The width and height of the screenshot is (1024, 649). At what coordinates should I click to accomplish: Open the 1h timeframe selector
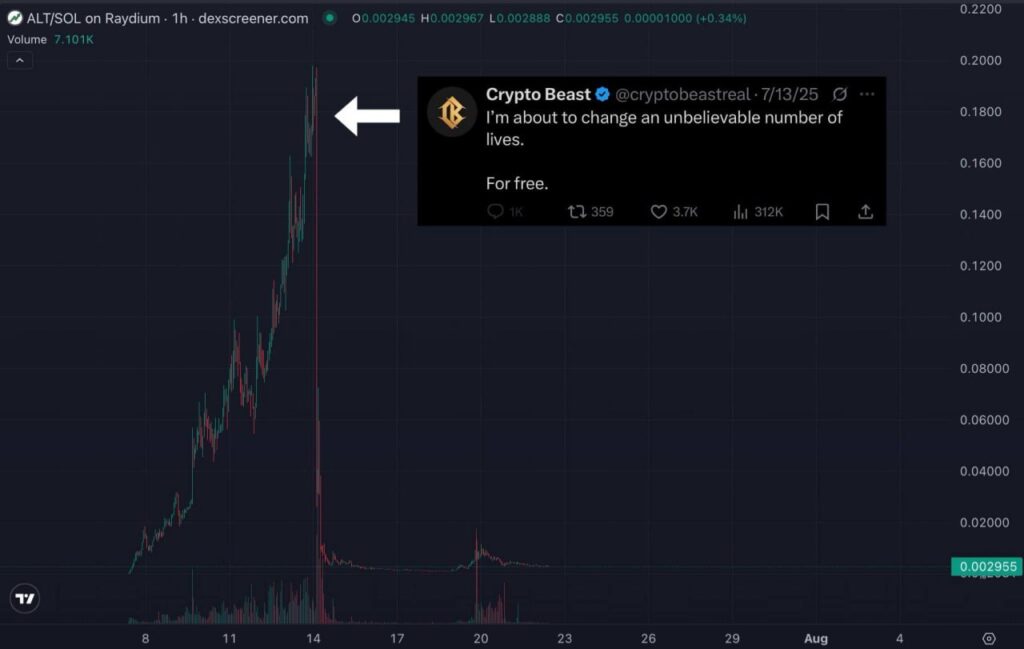(x=179, y=17)
